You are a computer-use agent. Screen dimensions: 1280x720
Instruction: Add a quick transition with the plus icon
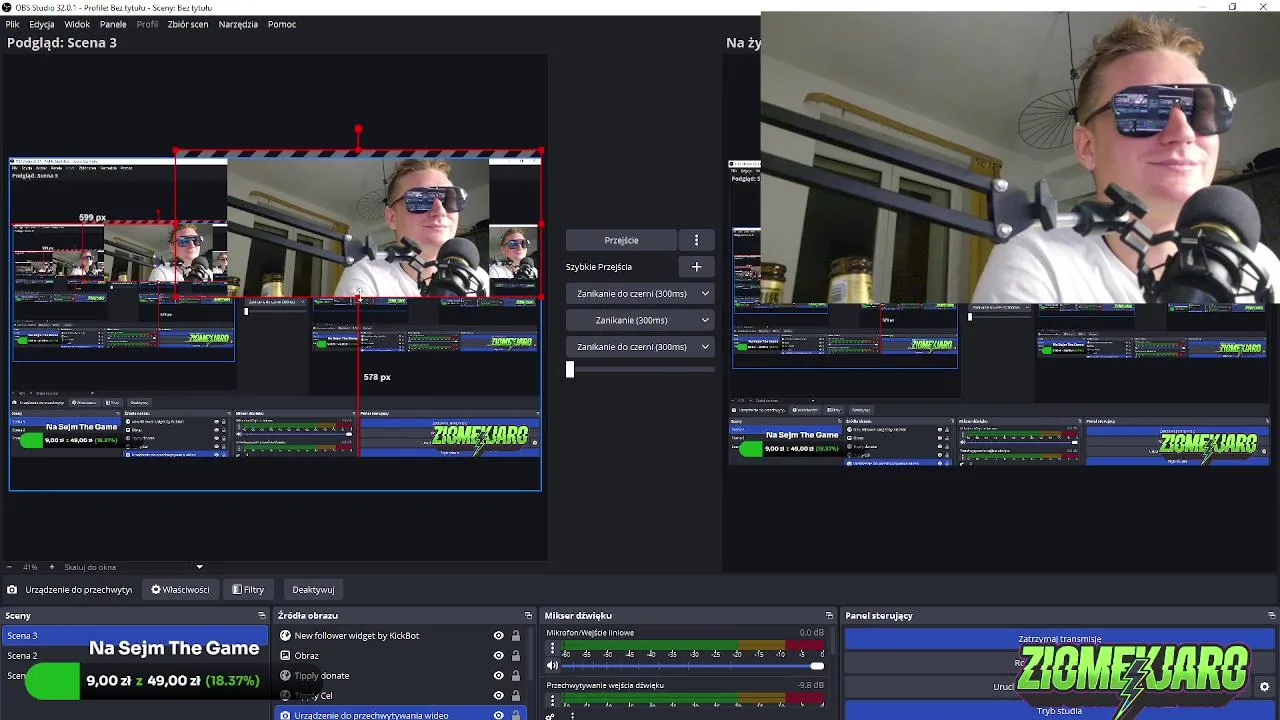pyautogui.click(x=697, y=267)
